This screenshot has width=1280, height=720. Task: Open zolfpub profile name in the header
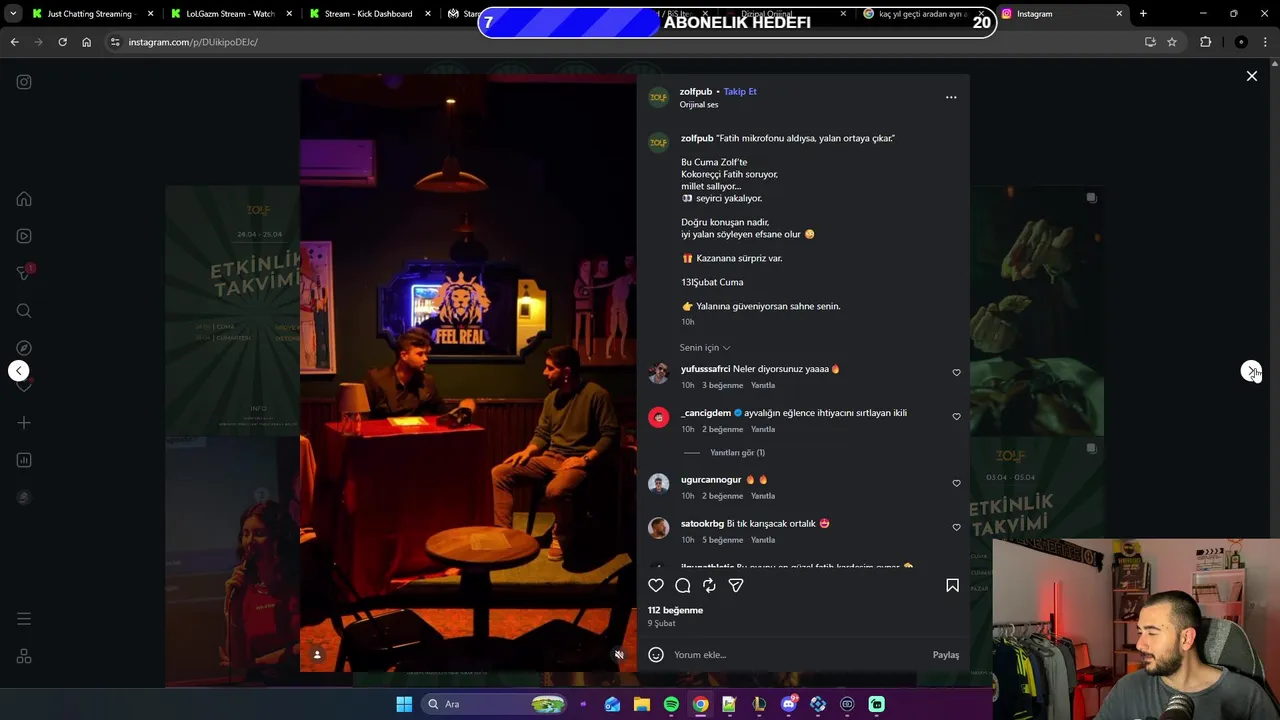tap(696, 91)
